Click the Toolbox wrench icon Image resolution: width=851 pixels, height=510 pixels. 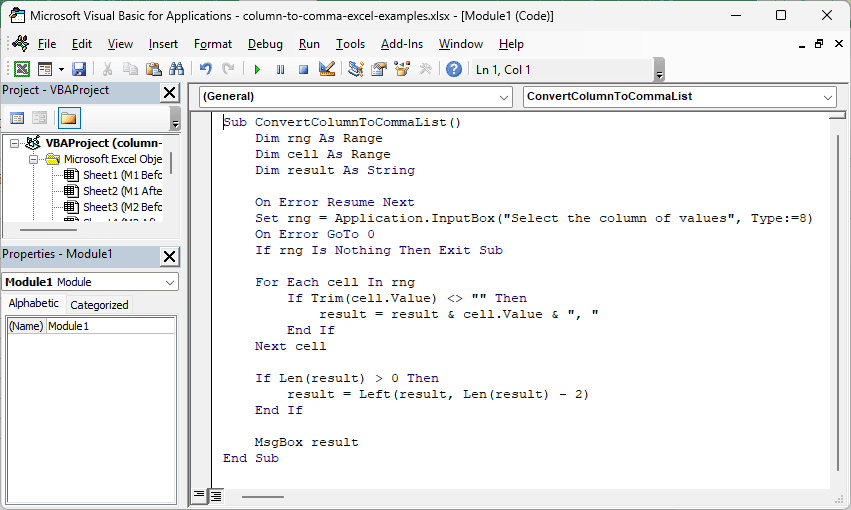point(426,69)
